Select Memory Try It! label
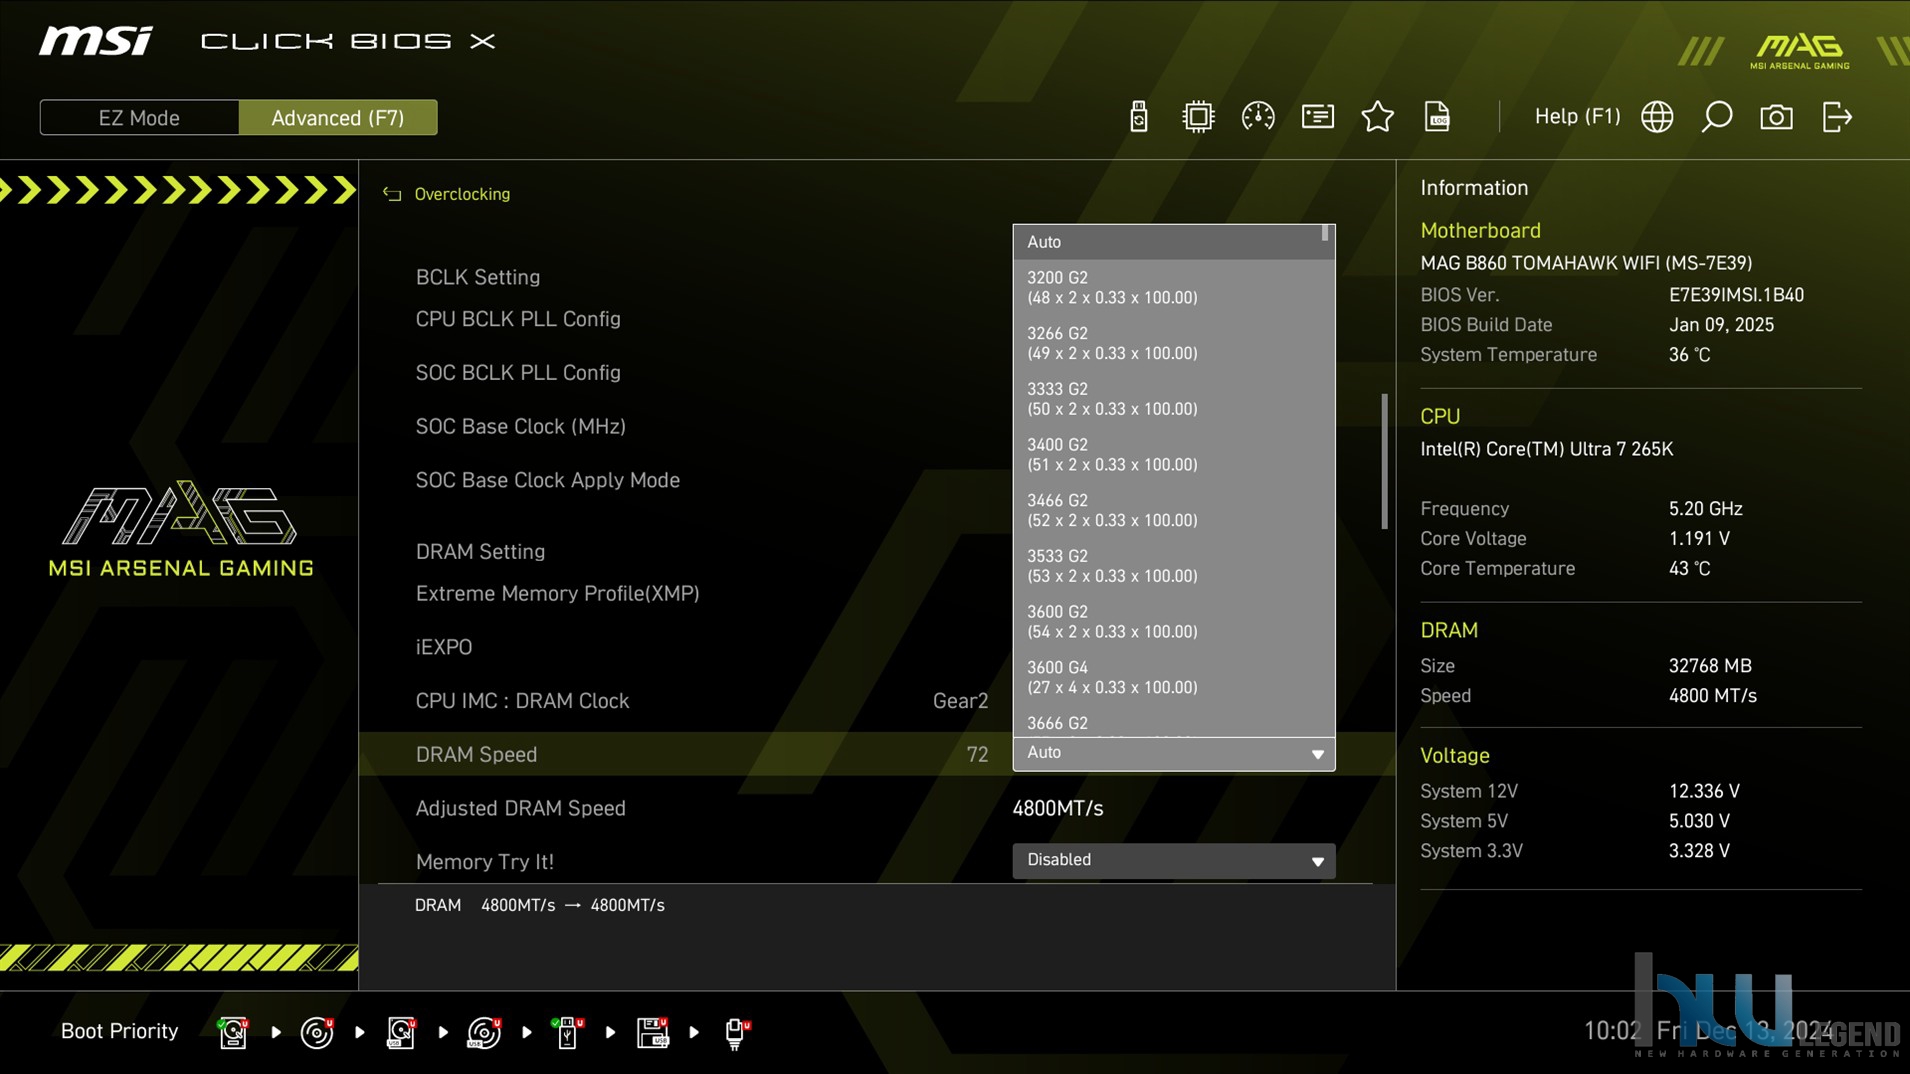This screenshot has height=1074, width=1910. click(x=484, y=862)
